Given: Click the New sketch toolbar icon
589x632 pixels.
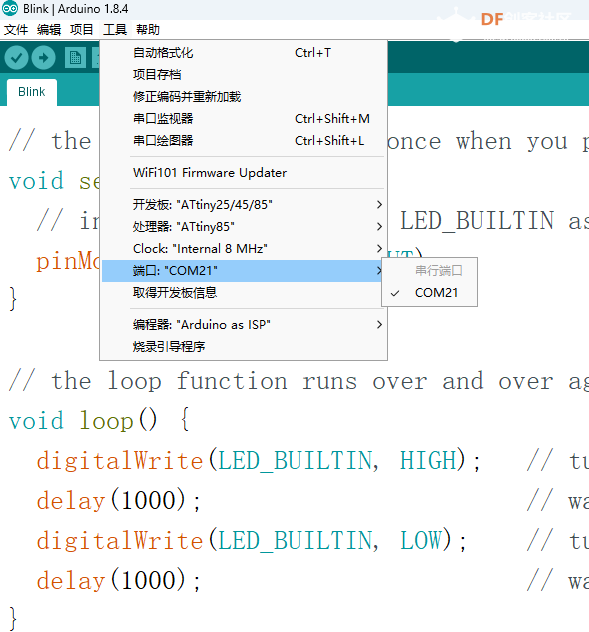Looking at the screenshot, I should (75, 58).
